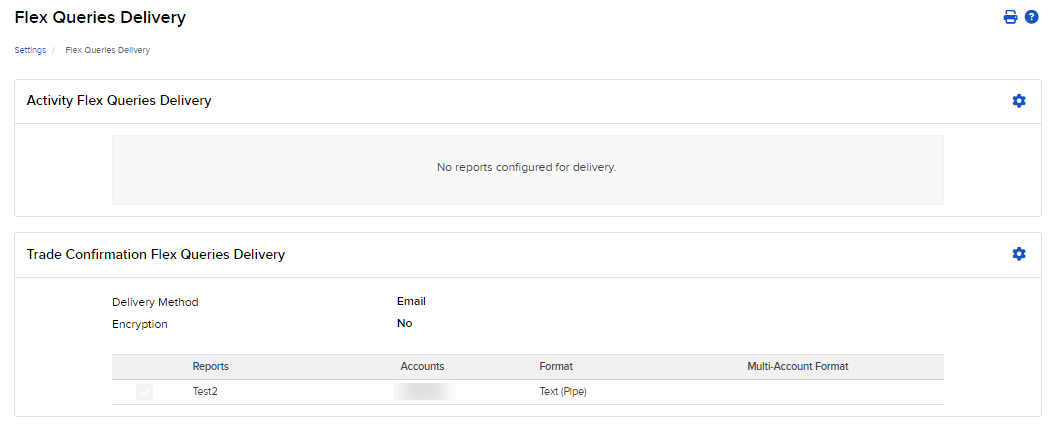This screenshot has height=424, width=1050.
Task: Configure Activity Flex Queries Delivery via gear
Action: click(x=1019, y=101)
